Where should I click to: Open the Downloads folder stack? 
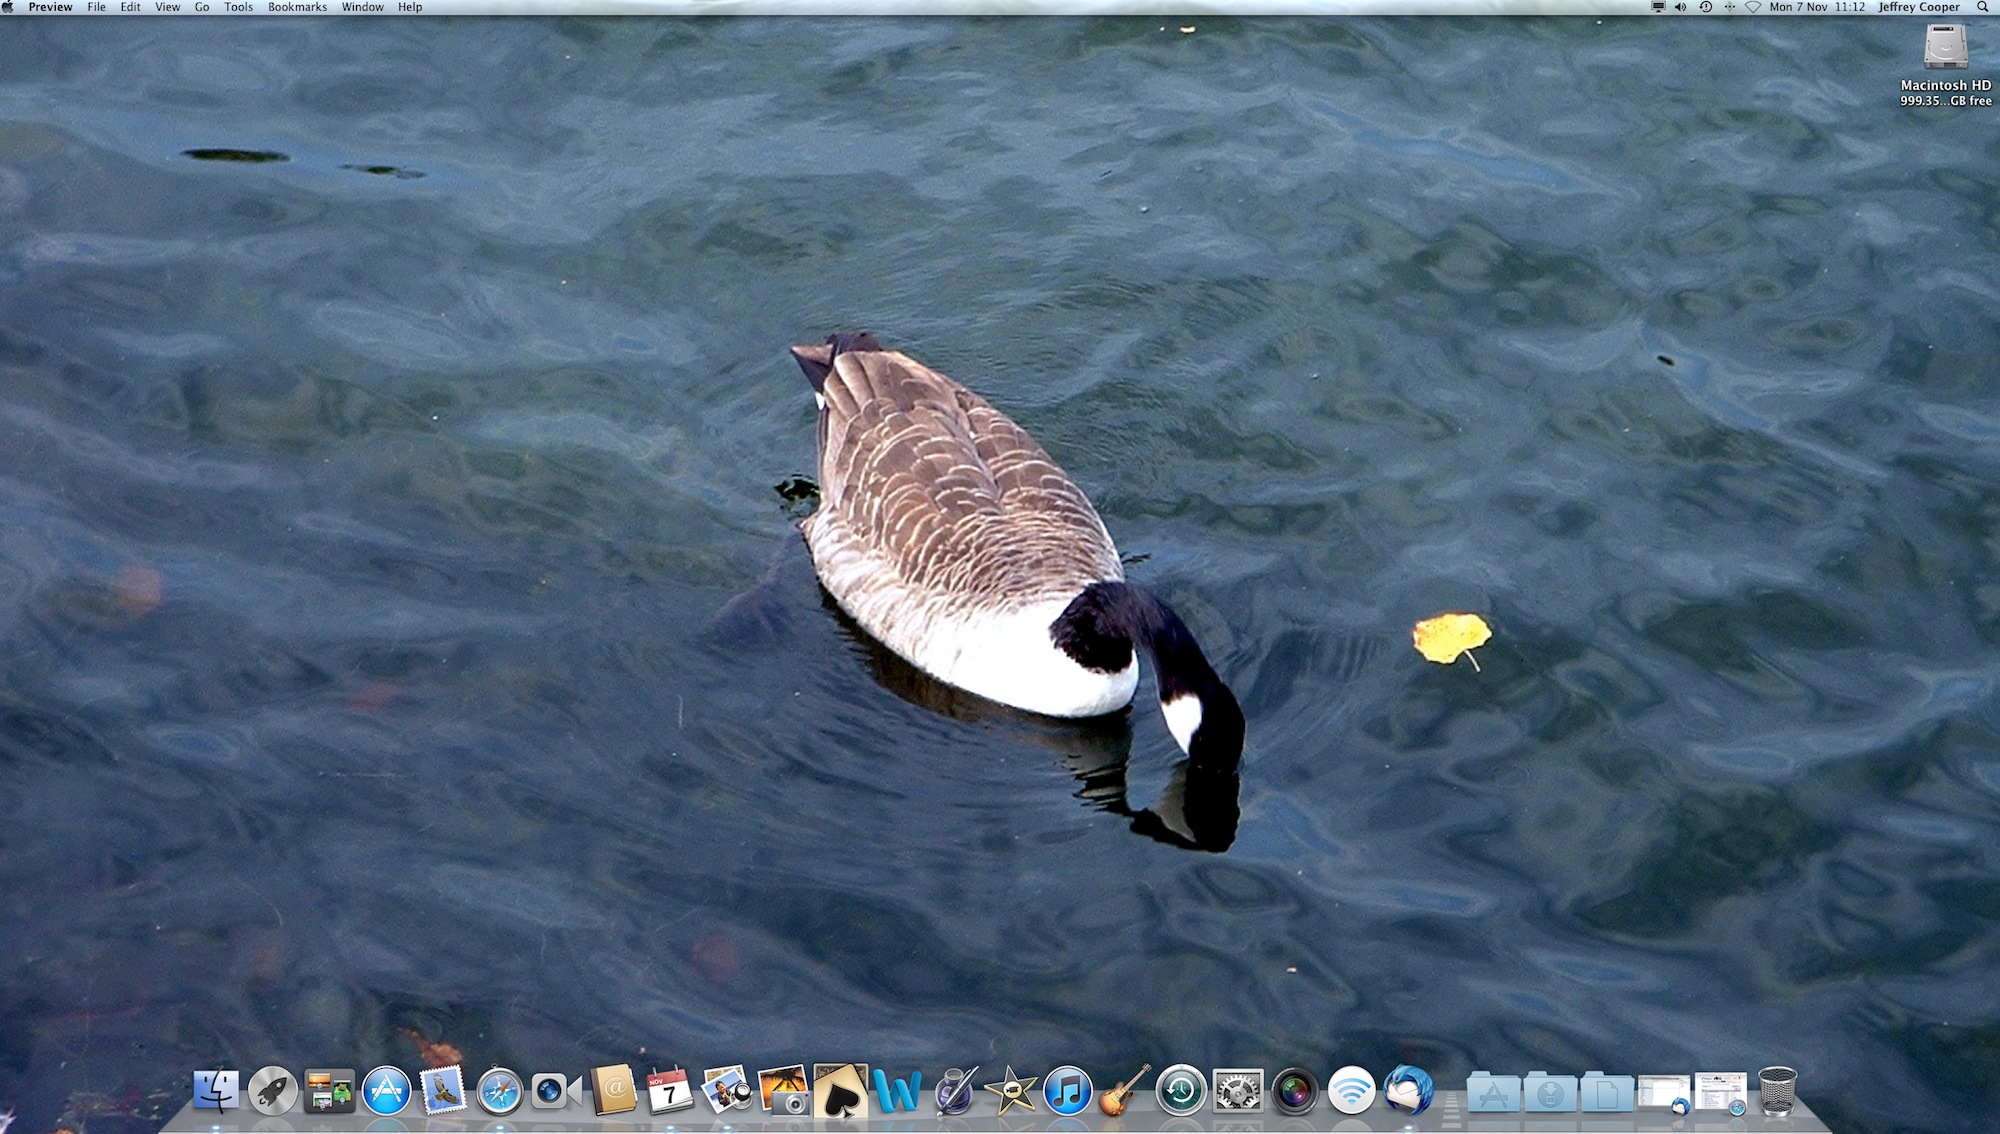[x=1549, y=1092]
